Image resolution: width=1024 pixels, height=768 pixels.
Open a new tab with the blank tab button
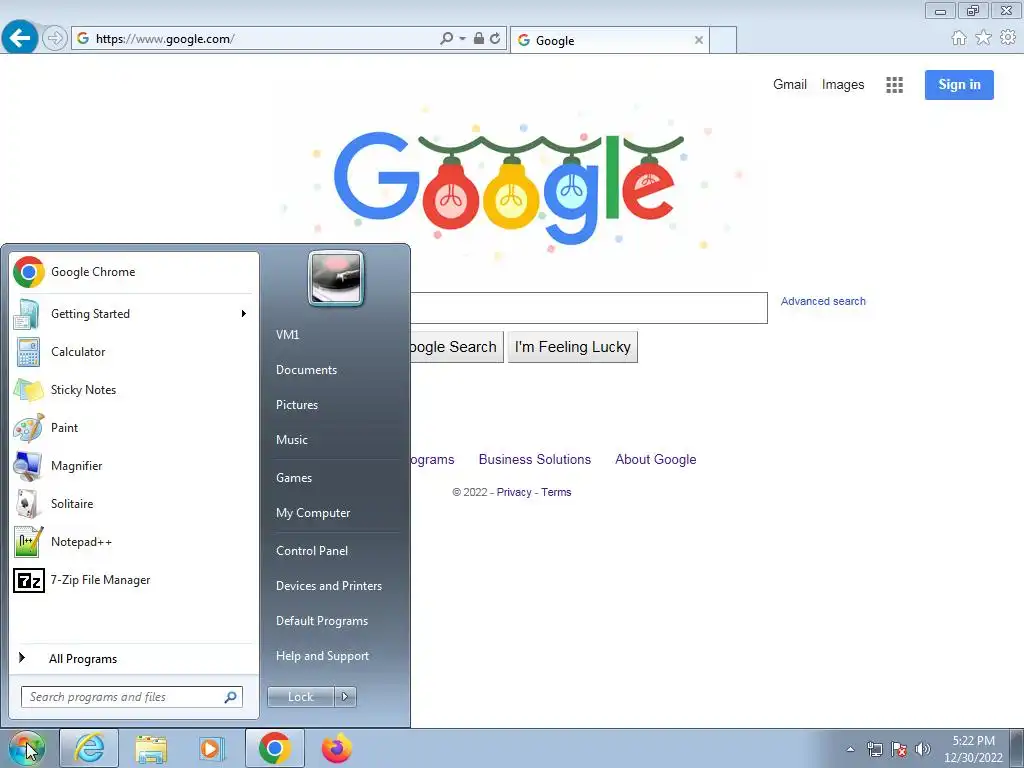pyautogui.click(x=723, y=40)
